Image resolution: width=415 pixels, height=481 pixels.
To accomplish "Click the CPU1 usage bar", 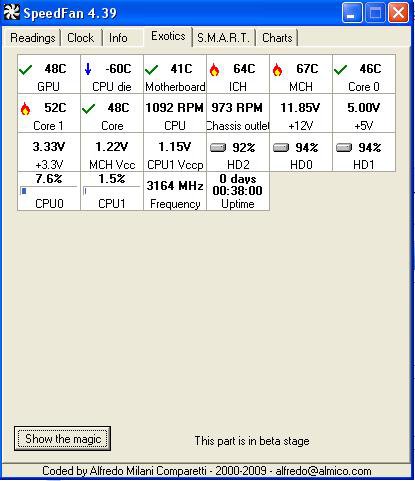I will click(x=112, y=191).
